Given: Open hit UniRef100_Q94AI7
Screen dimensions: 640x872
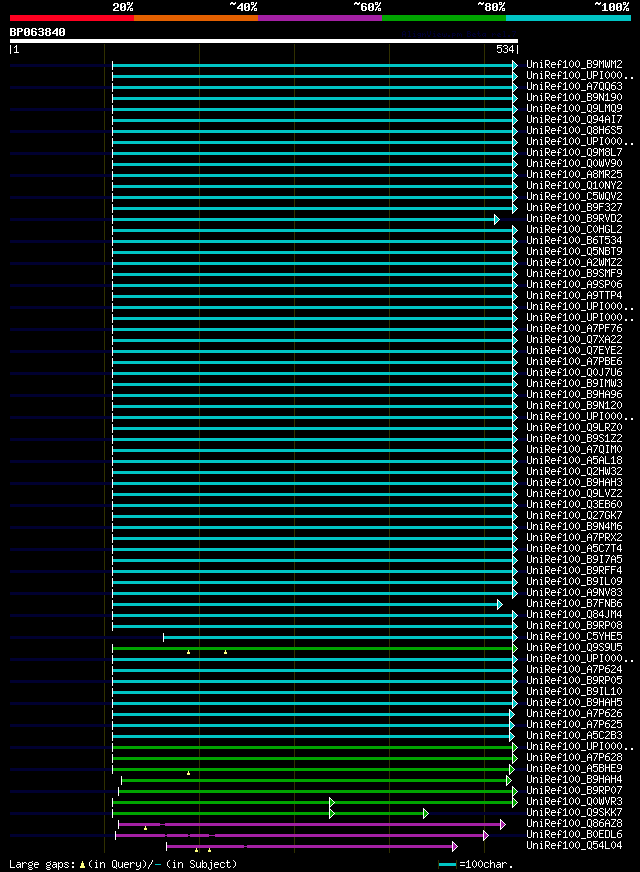Looking at the screenshot, I should (x=574, y=120).
